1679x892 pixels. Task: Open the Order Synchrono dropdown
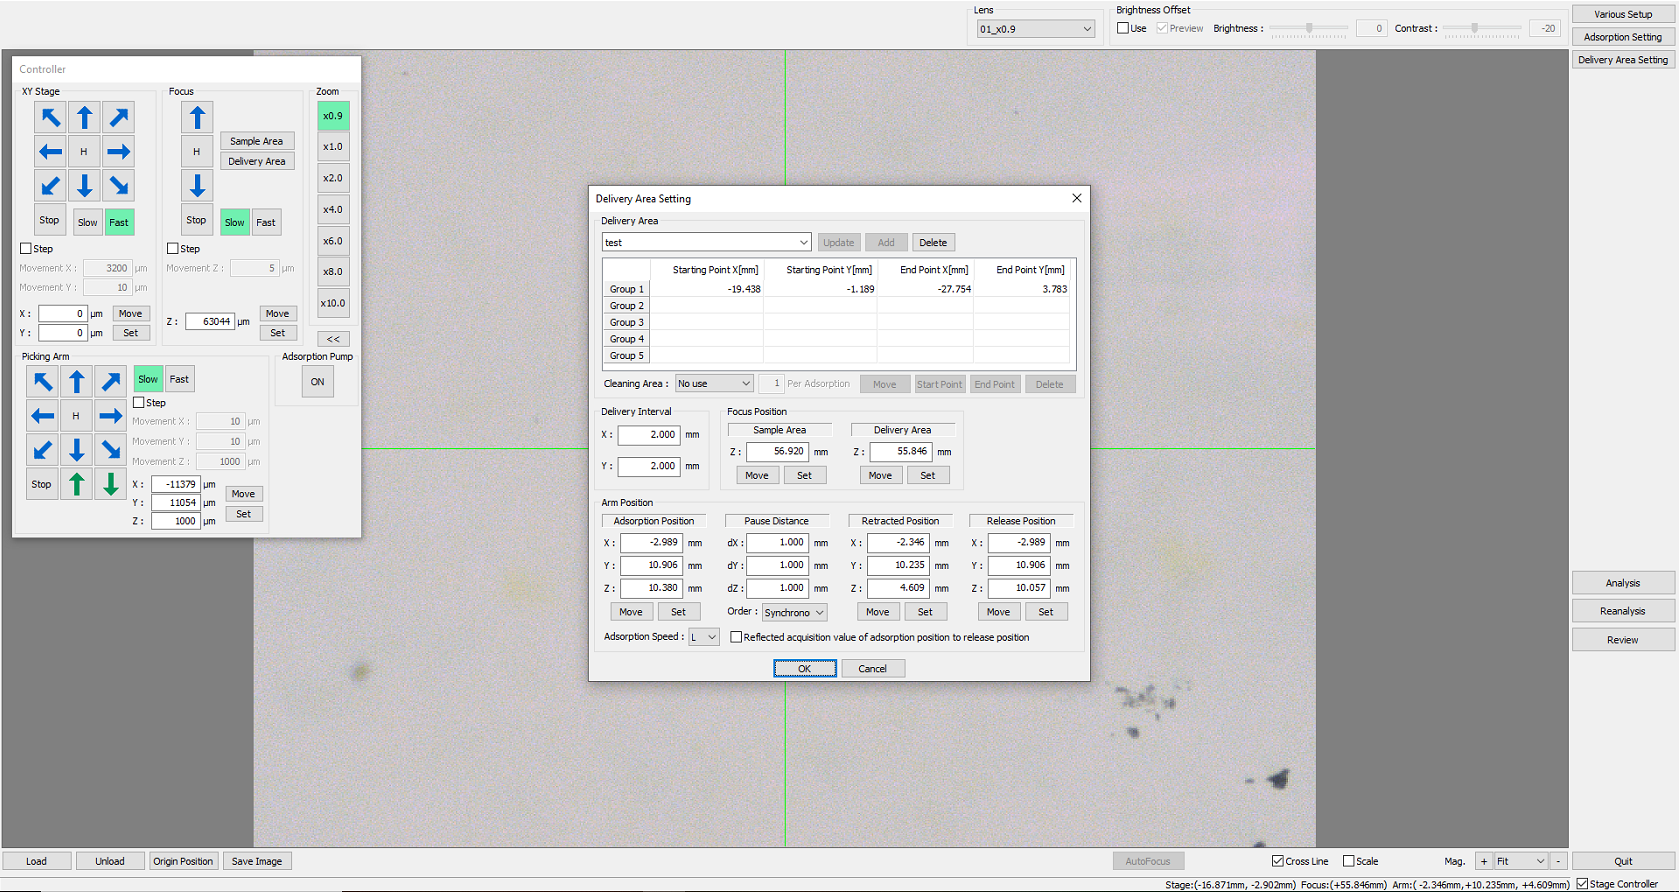[794, 612]
